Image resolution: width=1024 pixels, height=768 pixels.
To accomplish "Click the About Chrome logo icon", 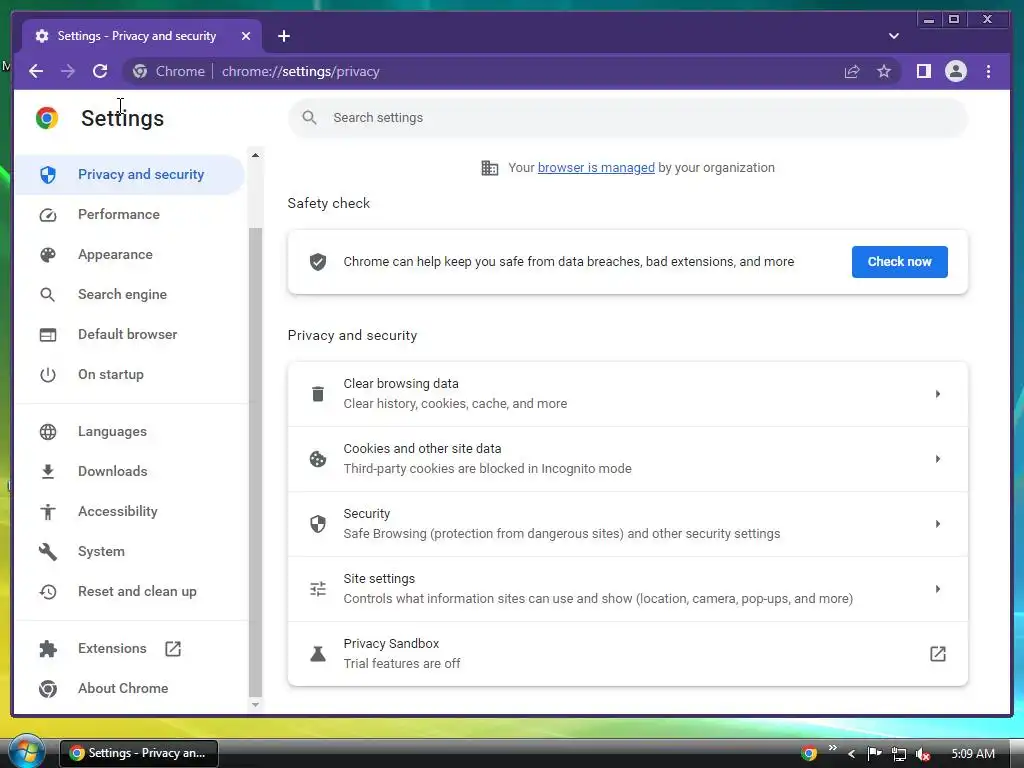I will point(48,689).
